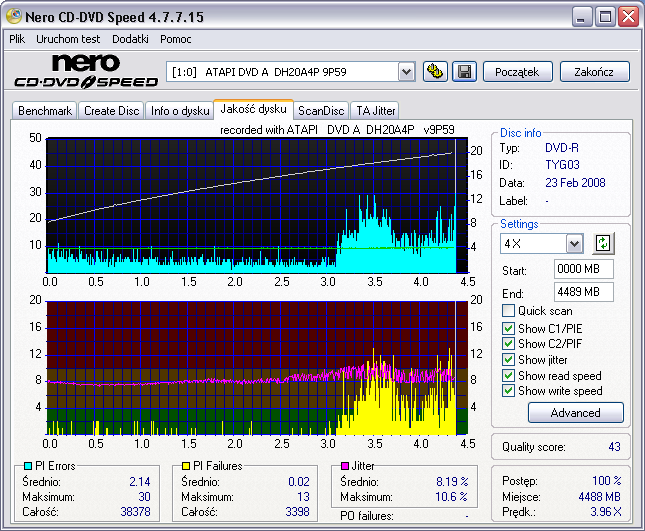Viewport: 645px width, 531px height.
Task: Click the PI Errors upper graph
Action: [257, 205]
